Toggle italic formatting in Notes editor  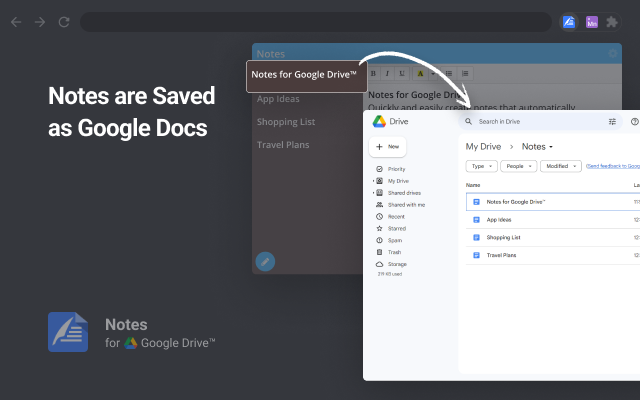(387, 73)
